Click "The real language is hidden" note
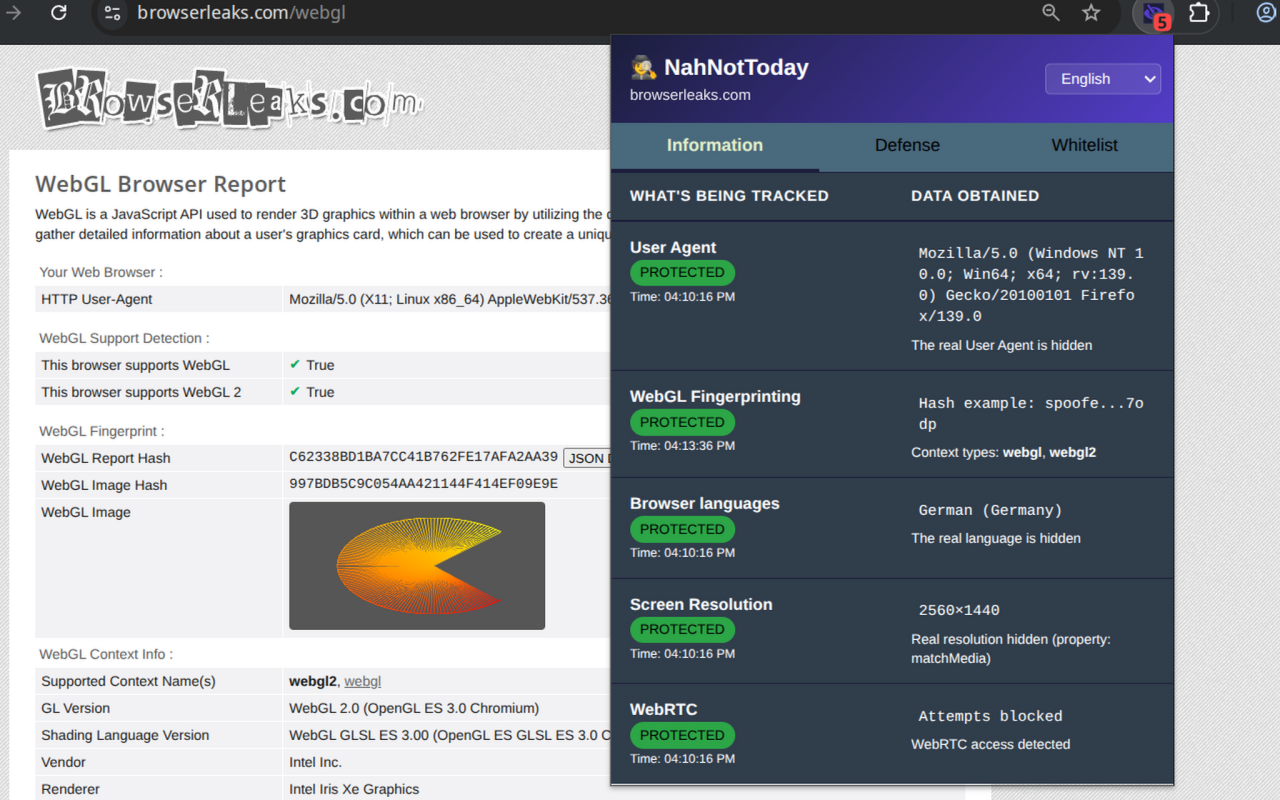This screenshot has width=1280, height=800. (x=996, y=539)
